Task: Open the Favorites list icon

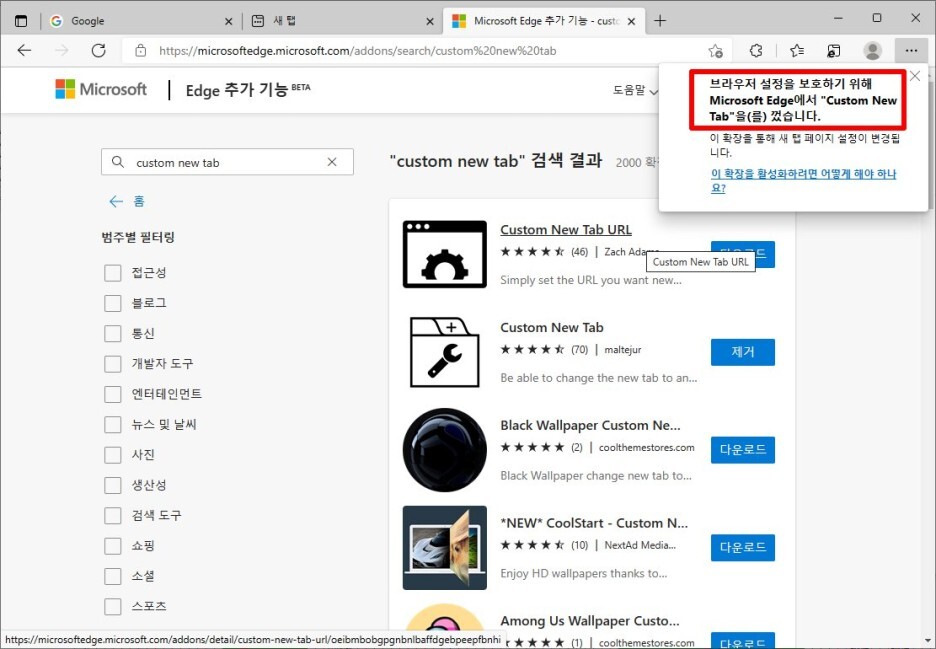Action: [796, 51]
